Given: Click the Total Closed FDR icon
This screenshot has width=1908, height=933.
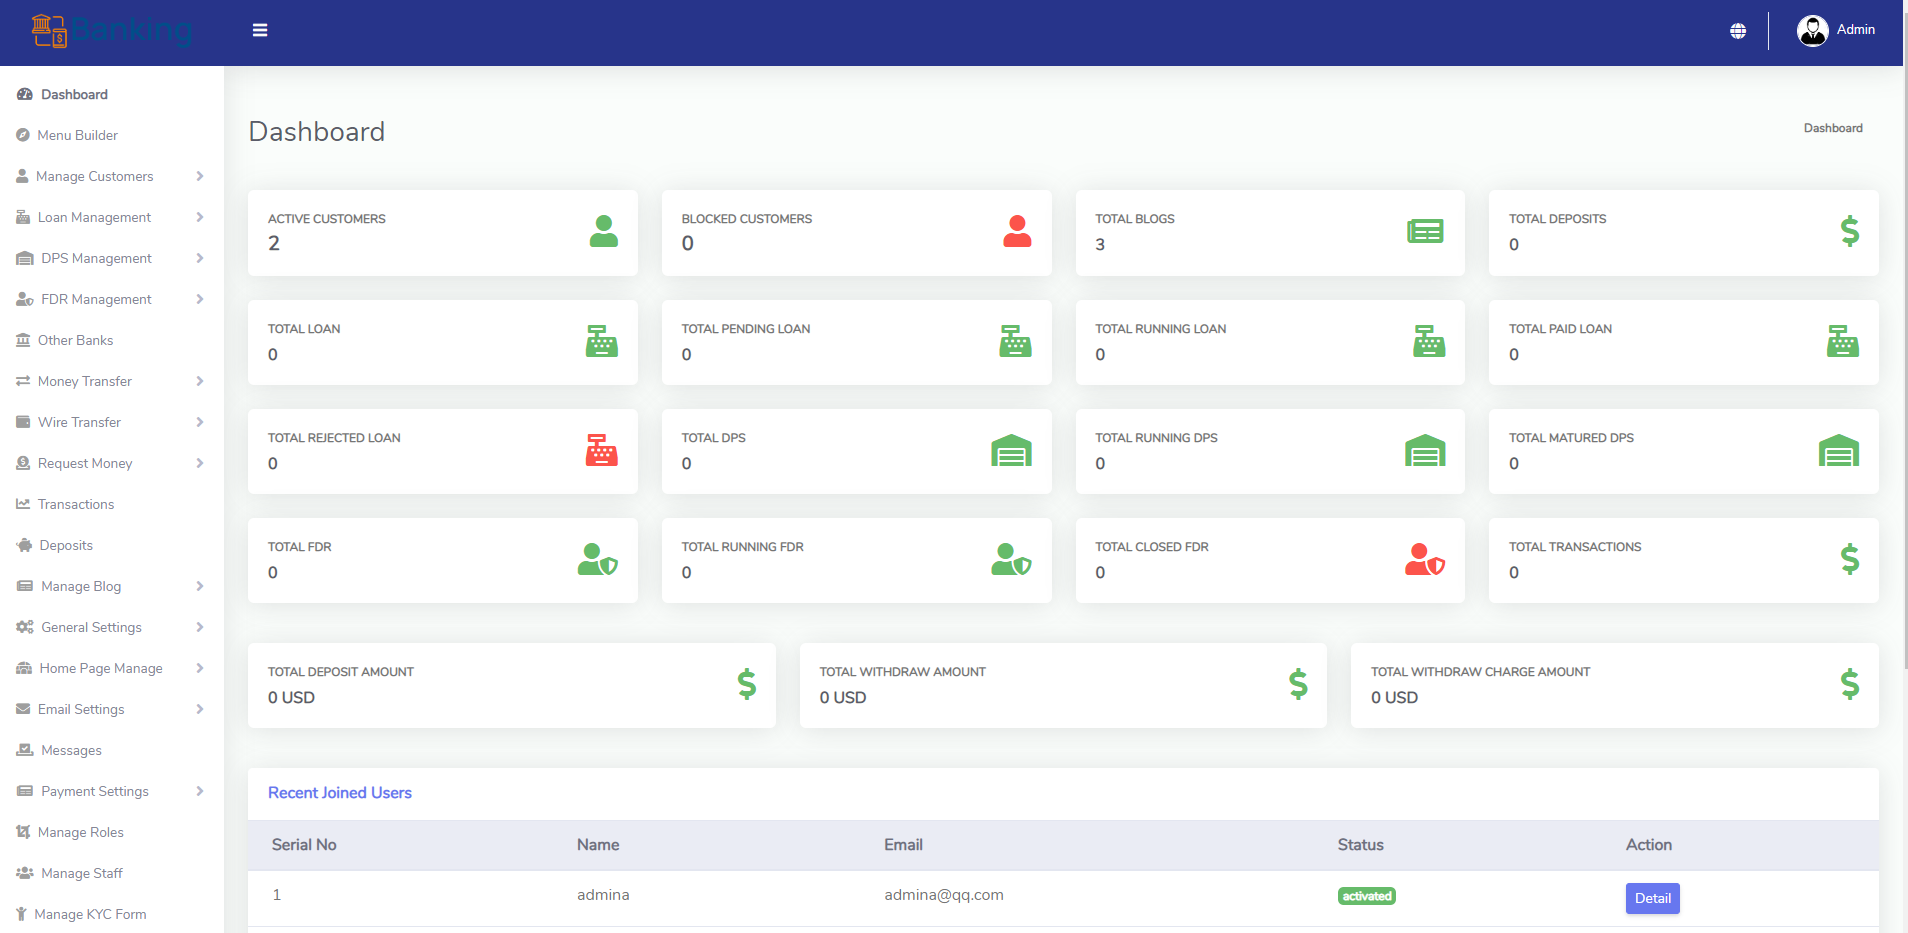Looking at the screenshot, I should click(1425, 560).
